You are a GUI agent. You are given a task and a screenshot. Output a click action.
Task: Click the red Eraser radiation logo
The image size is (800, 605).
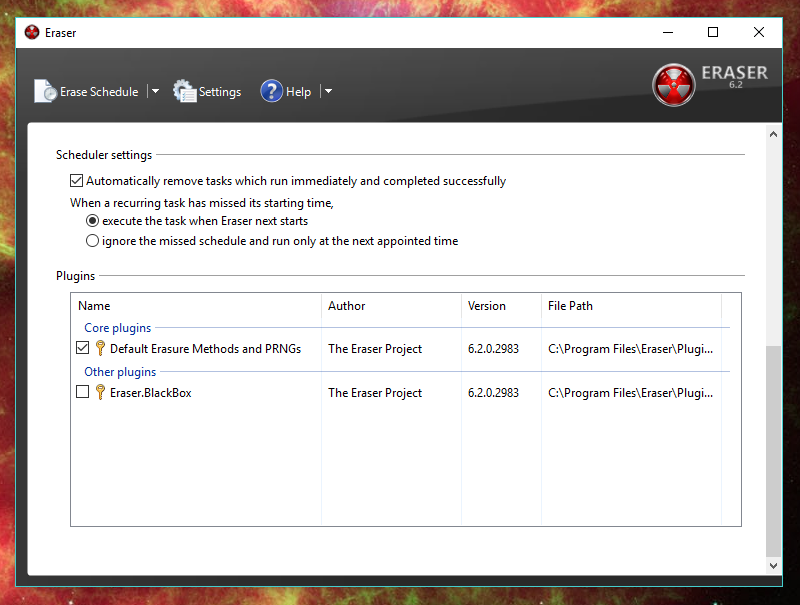[x=673, y=85]
